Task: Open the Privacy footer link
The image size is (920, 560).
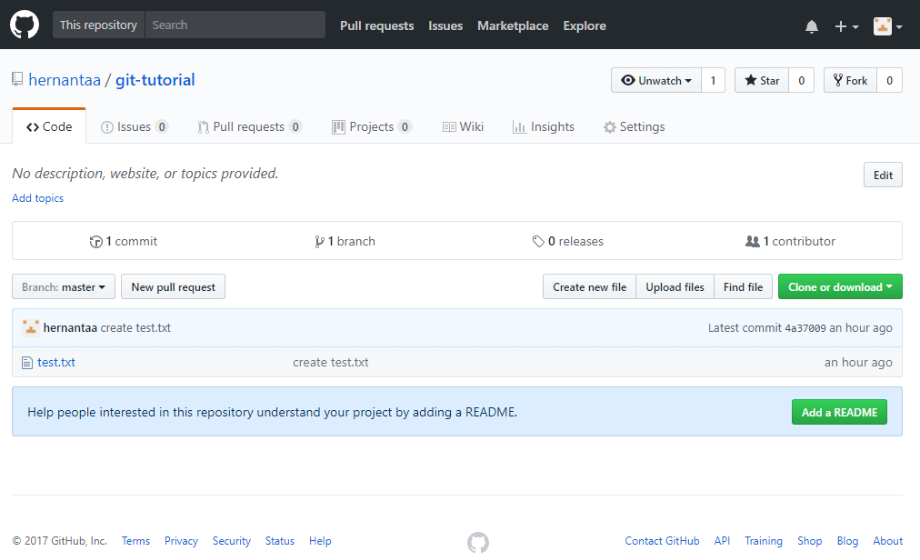Action: tap(181, 541)
